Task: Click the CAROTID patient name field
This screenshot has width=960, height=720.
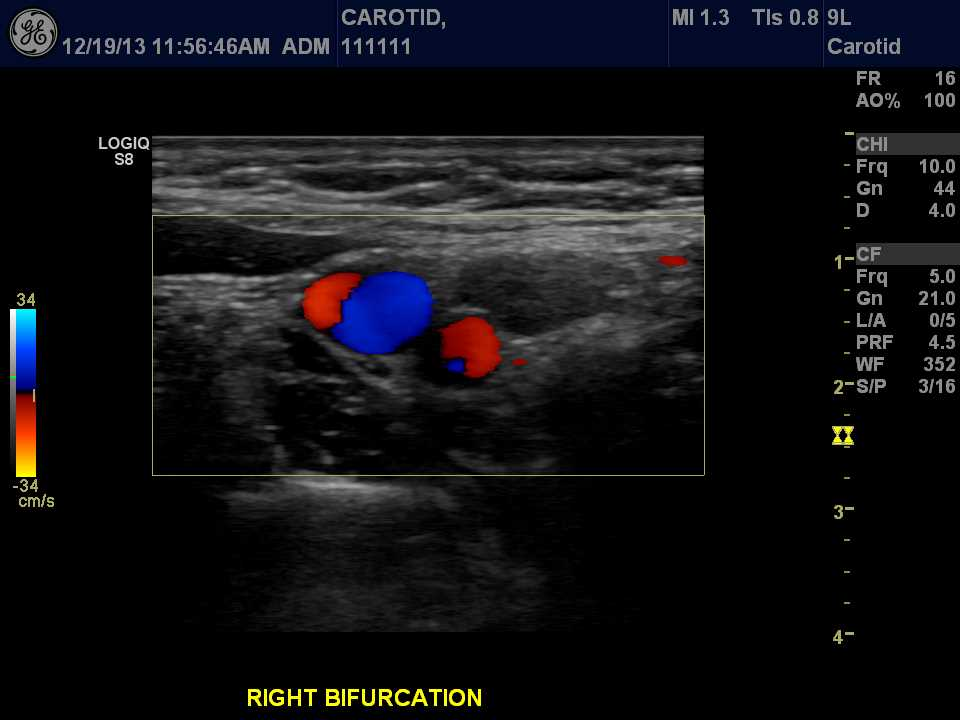Action: click(393, 17)
